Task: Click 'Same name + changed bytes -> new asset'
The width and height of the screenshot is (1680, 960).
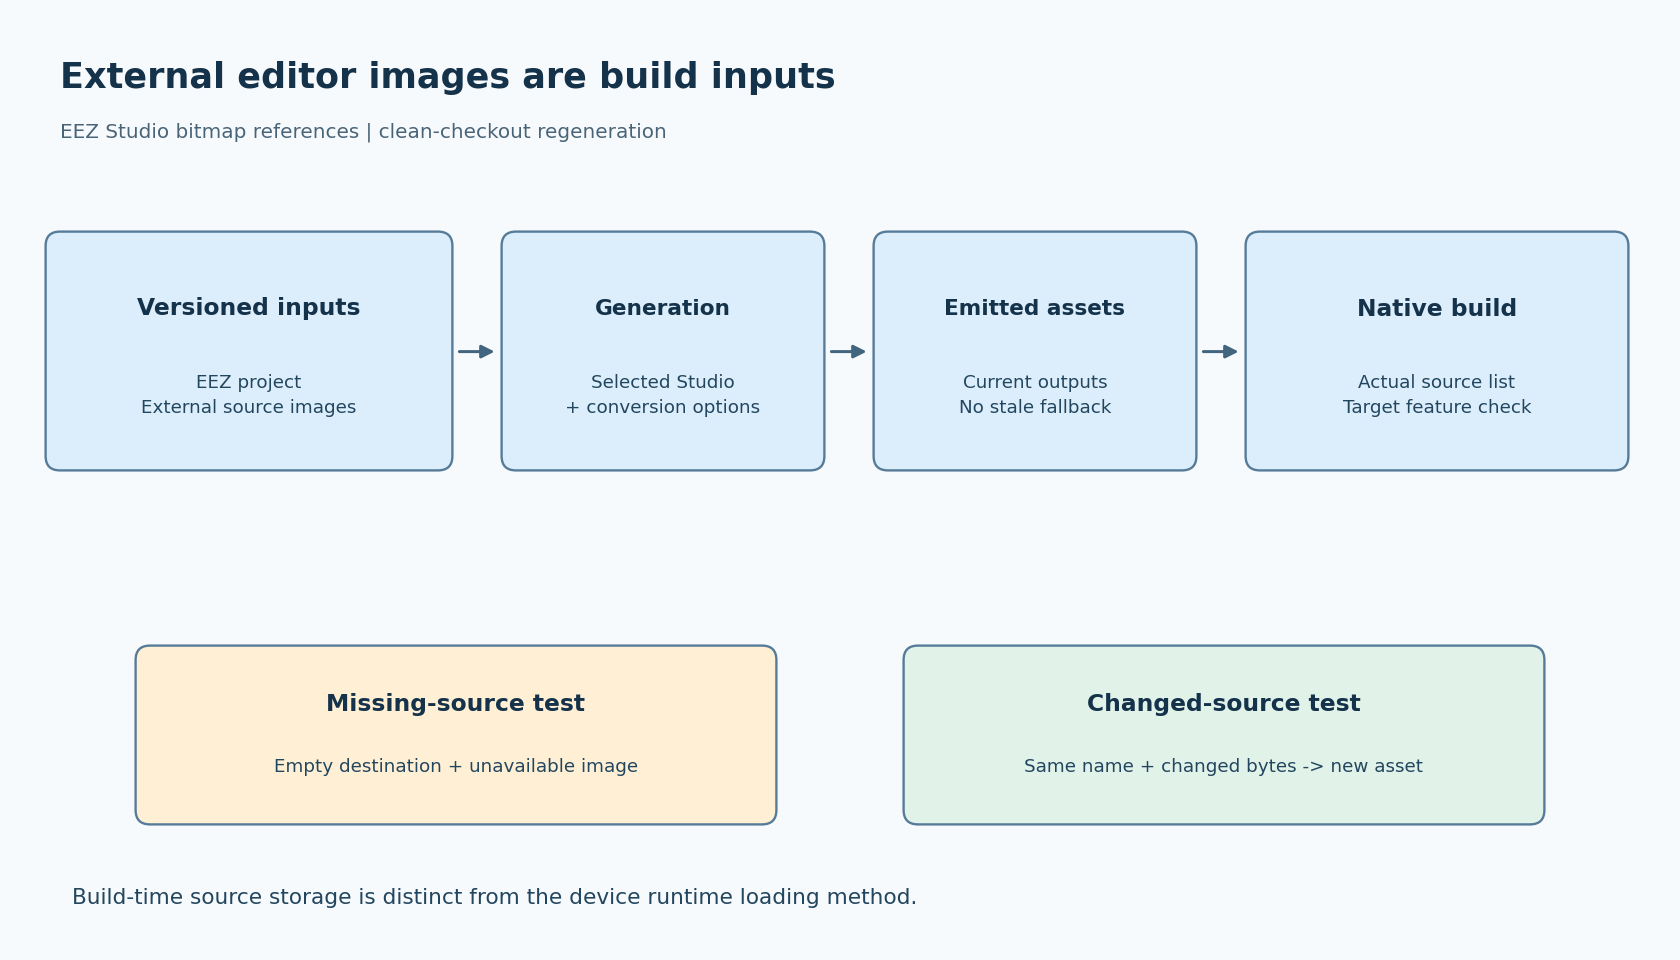Action: coord(1224,767)
